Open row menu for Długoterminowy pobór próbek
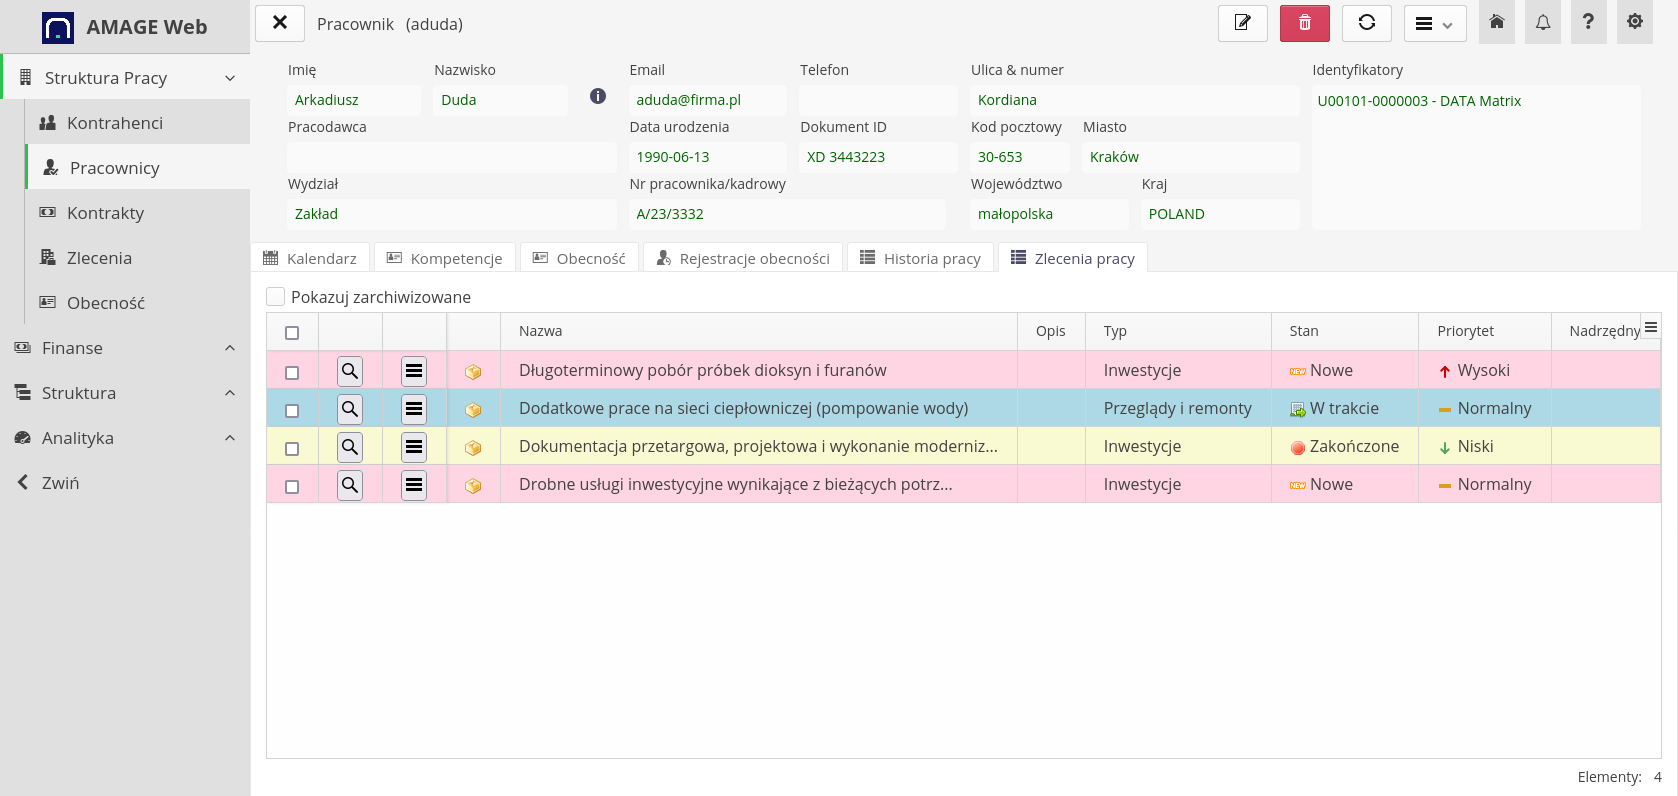Image resolution: width=1678 pixels, height=796 pixels. tap(414, 371)
